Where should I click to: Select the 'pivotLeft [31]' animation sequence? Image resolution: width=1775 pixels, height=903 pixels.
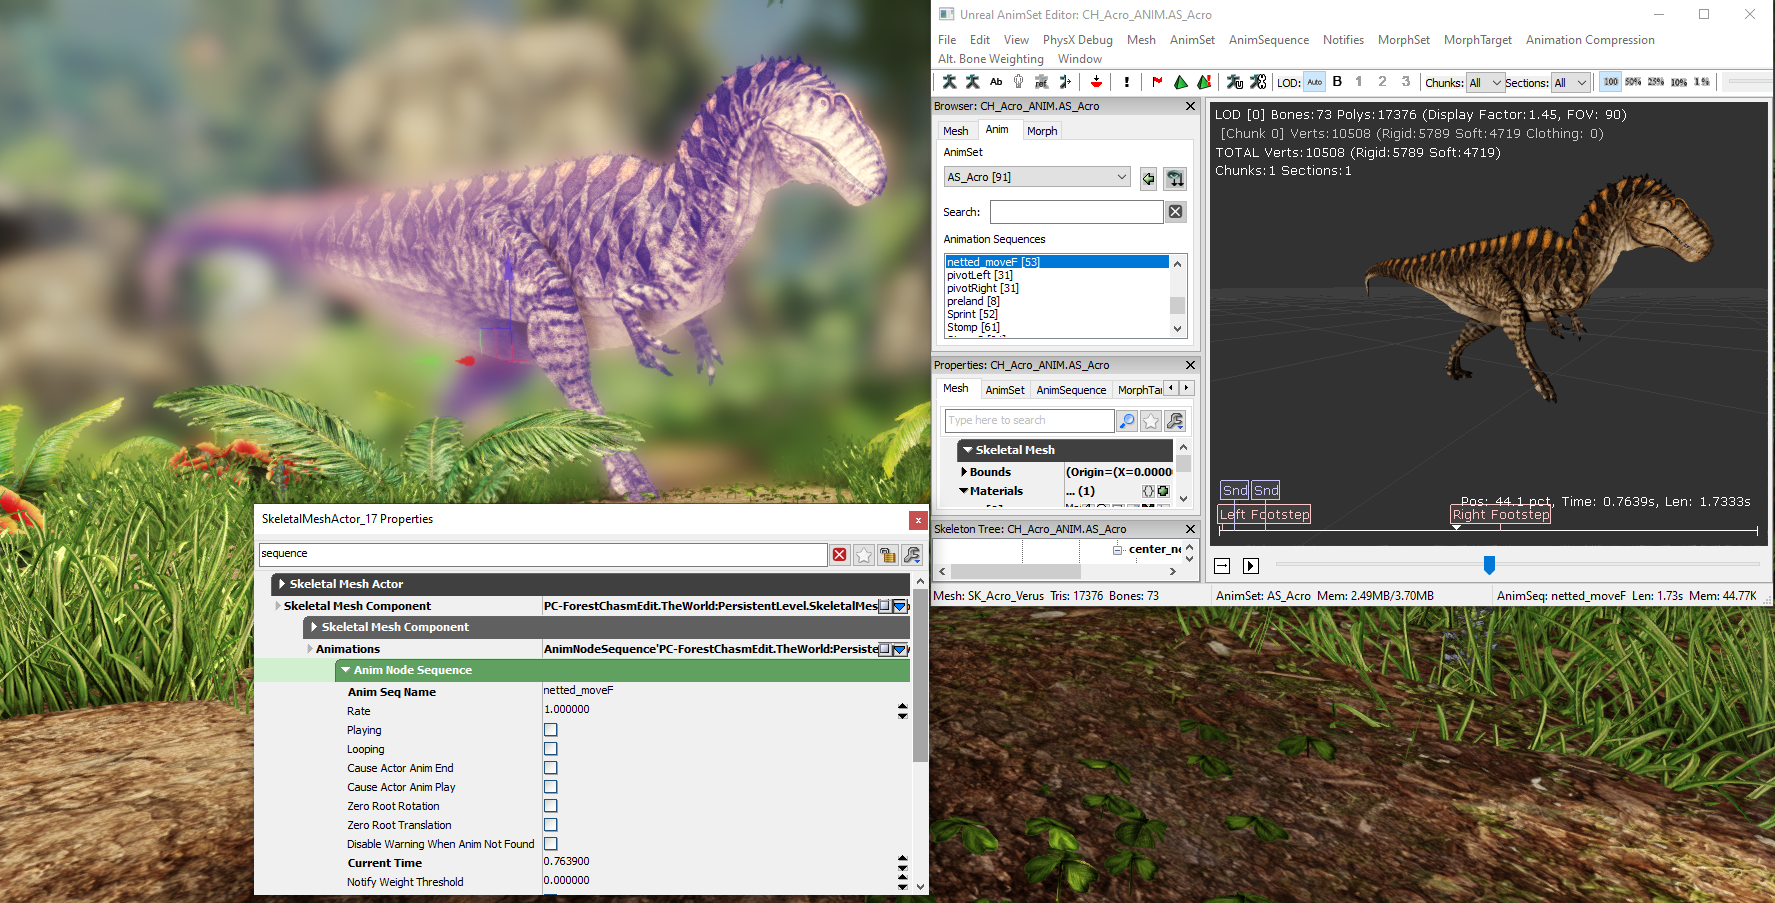click(x=980, y=275)
